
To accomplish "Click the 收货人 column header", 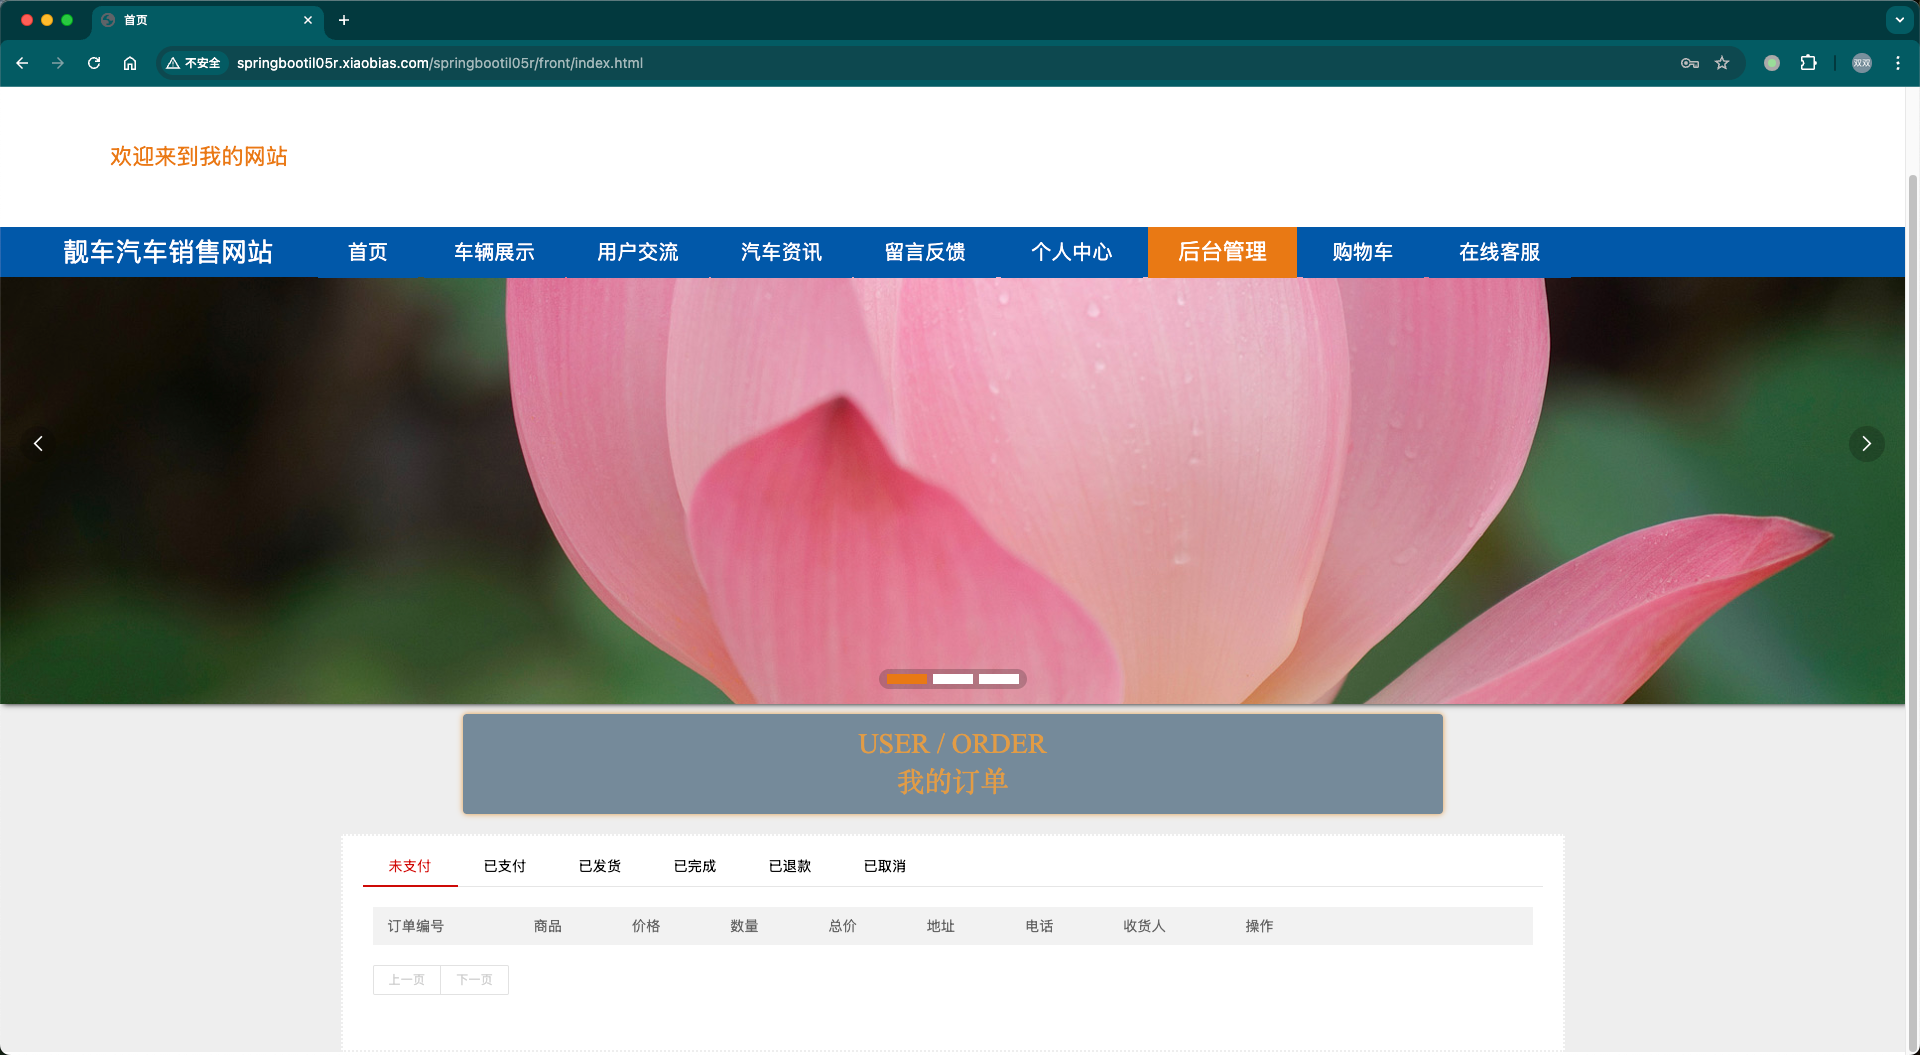I will point(1145,926).
